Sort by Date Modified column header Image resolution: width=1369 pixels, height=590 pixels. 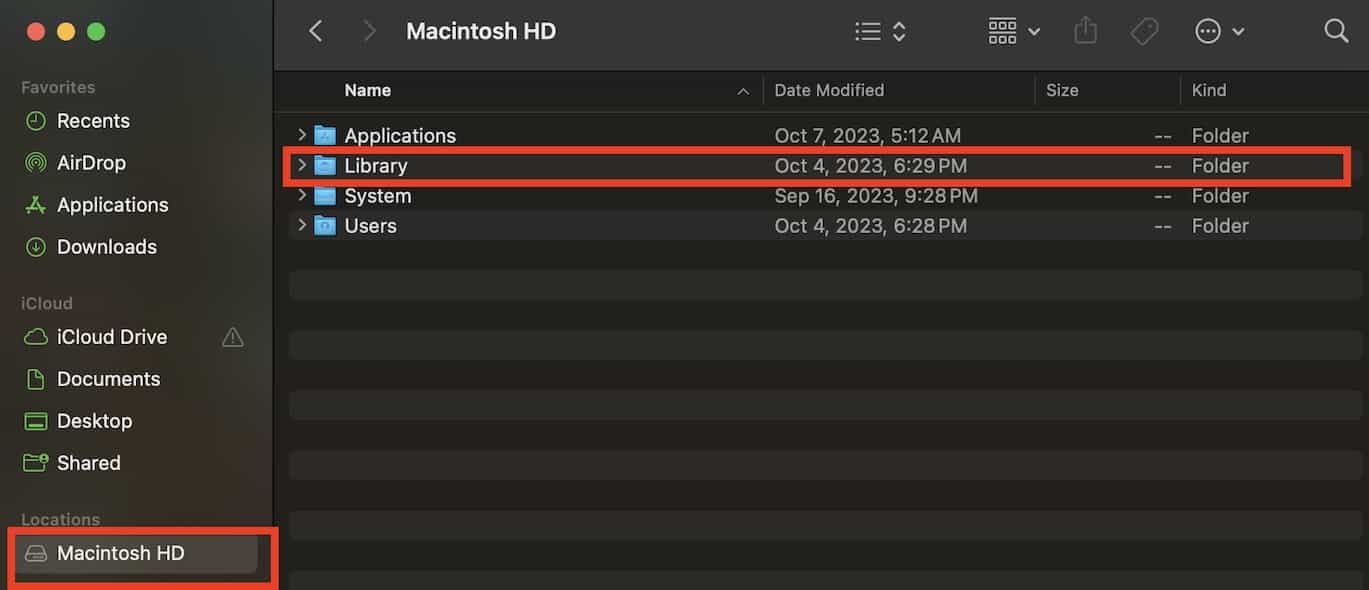click(x=829, y=90)
